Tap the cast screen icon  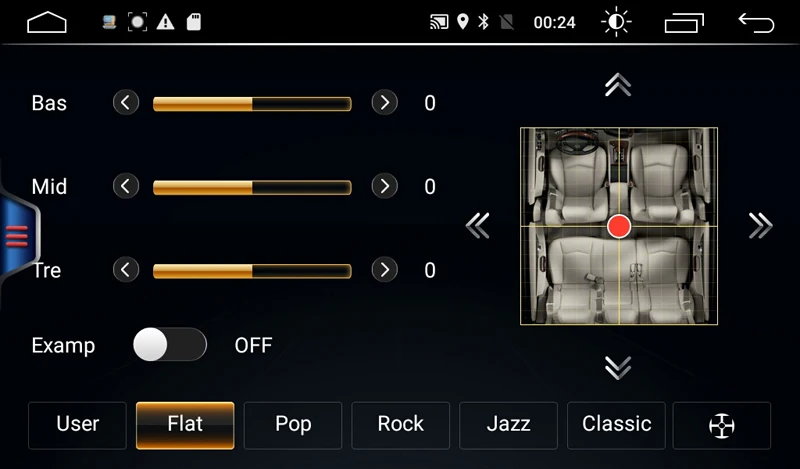(x=439, y=22)
